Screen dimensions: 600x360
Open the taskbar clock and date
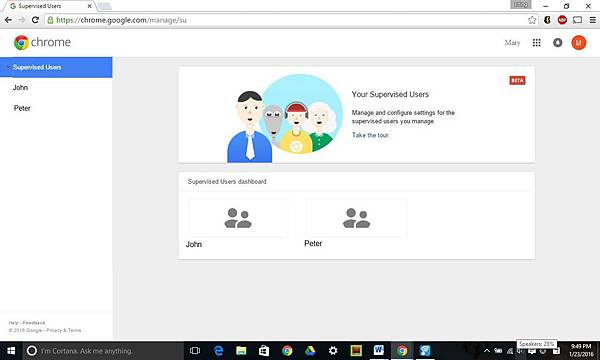pyautogui.click(x=581, y=351)
